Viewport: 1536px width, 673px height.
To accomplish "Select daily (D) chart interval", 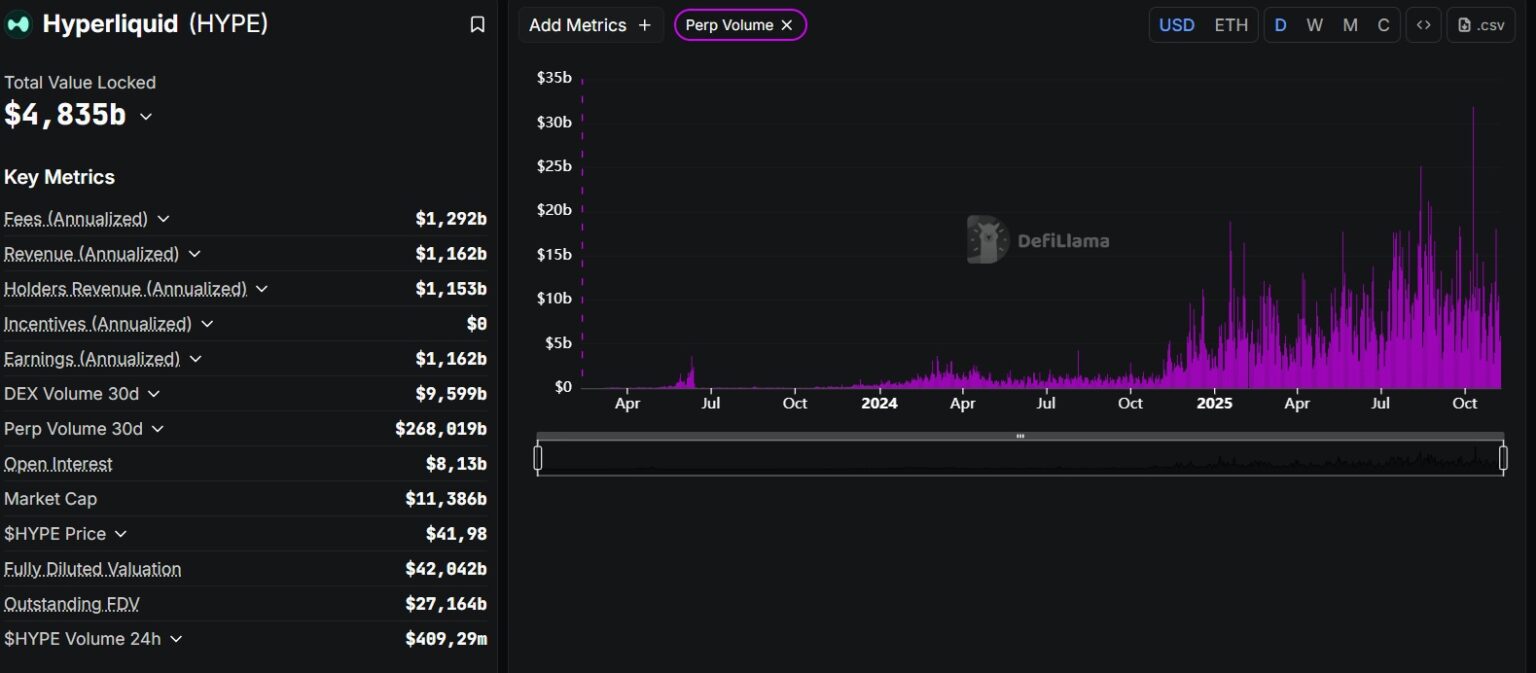I will tap(1280, 25).
